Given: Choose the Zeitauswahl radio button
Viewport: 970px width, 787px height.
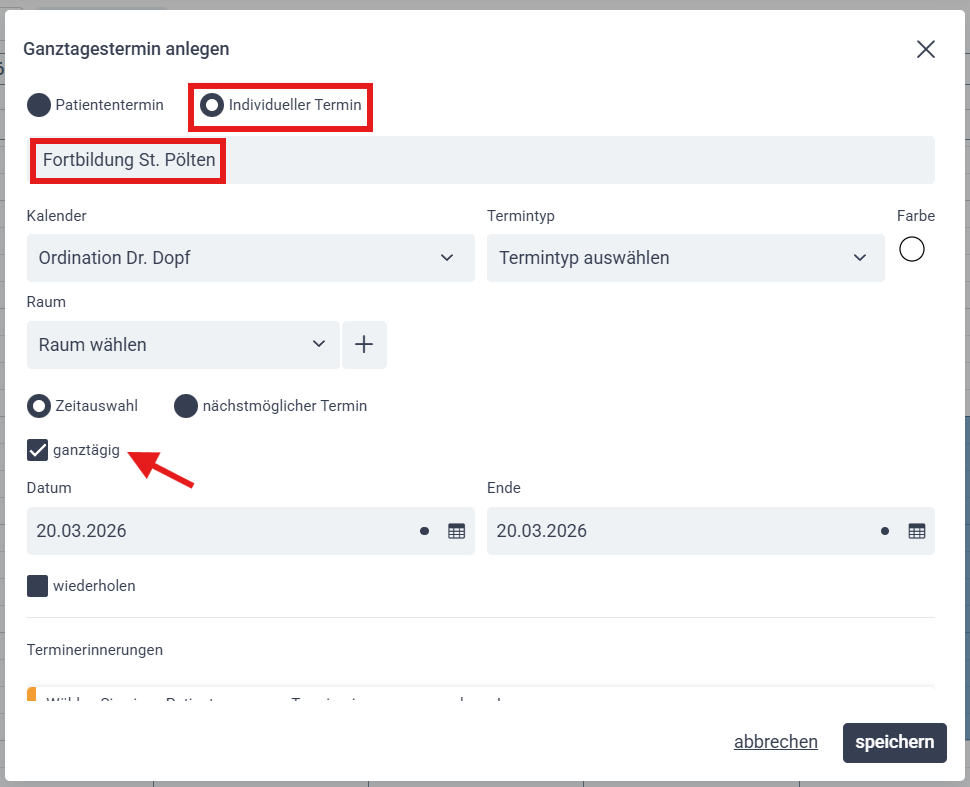Looking at the screenshot, I should (39, 406).
